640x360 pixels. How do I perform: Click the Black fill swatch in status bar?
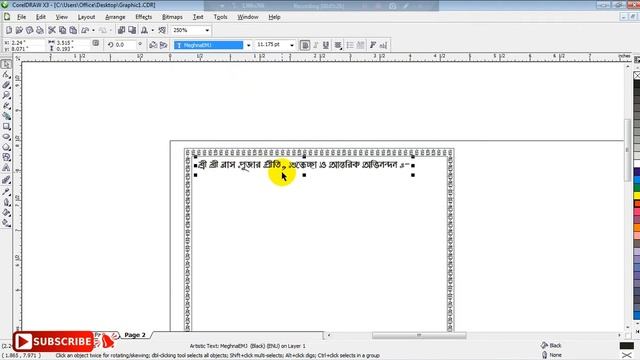tap(627, 345)
